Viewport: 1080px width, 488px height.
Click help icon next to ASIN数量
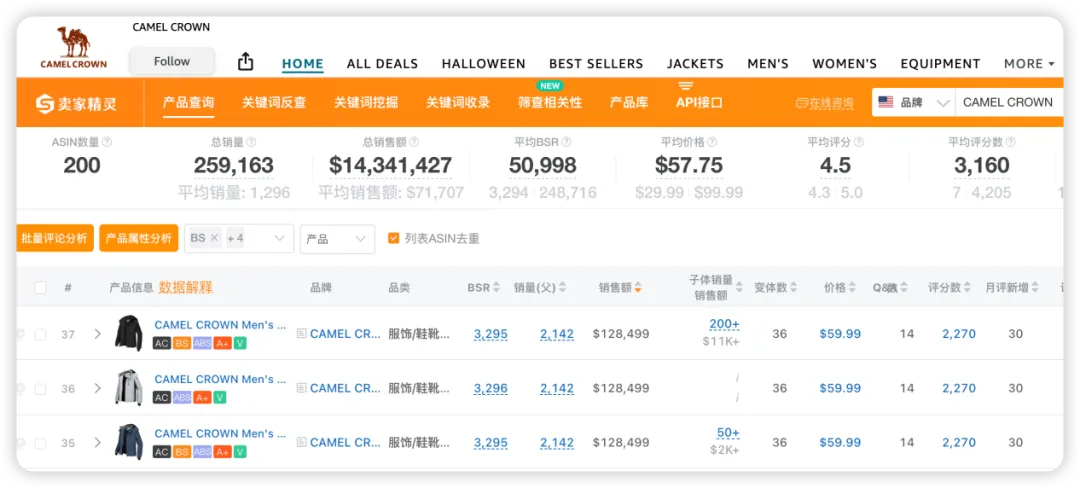tap(107, 142)
